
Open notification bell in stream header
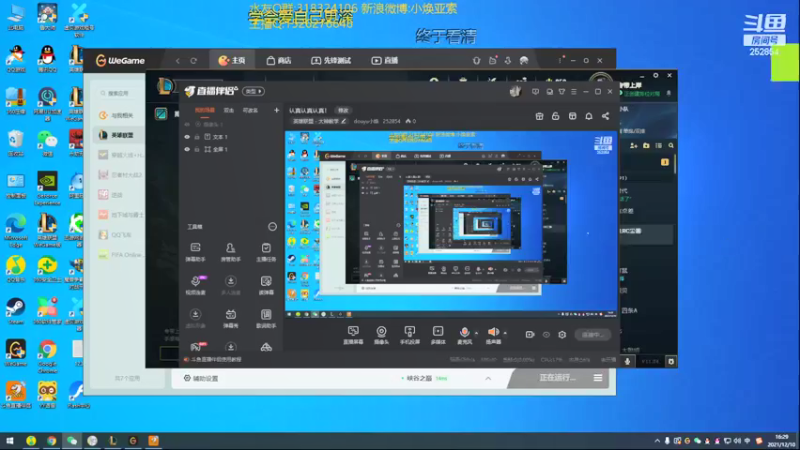(589, 116)
